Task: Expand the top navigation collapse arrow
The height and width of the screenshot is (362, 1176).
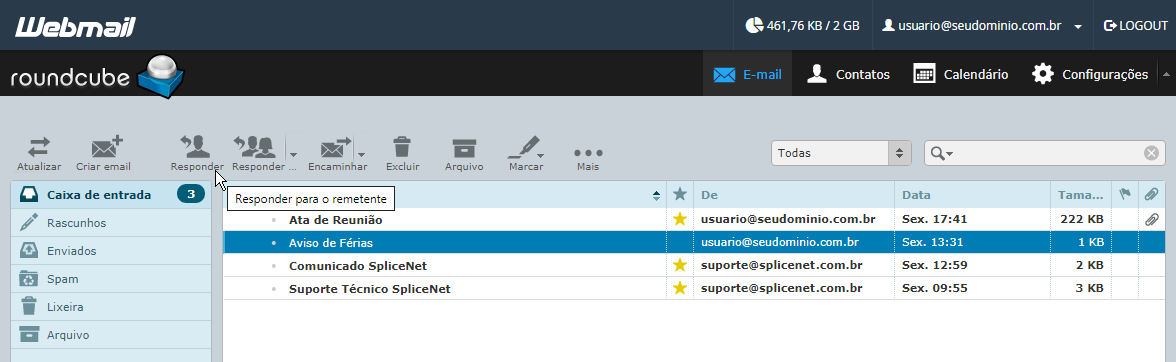Action: (1166, 74)
